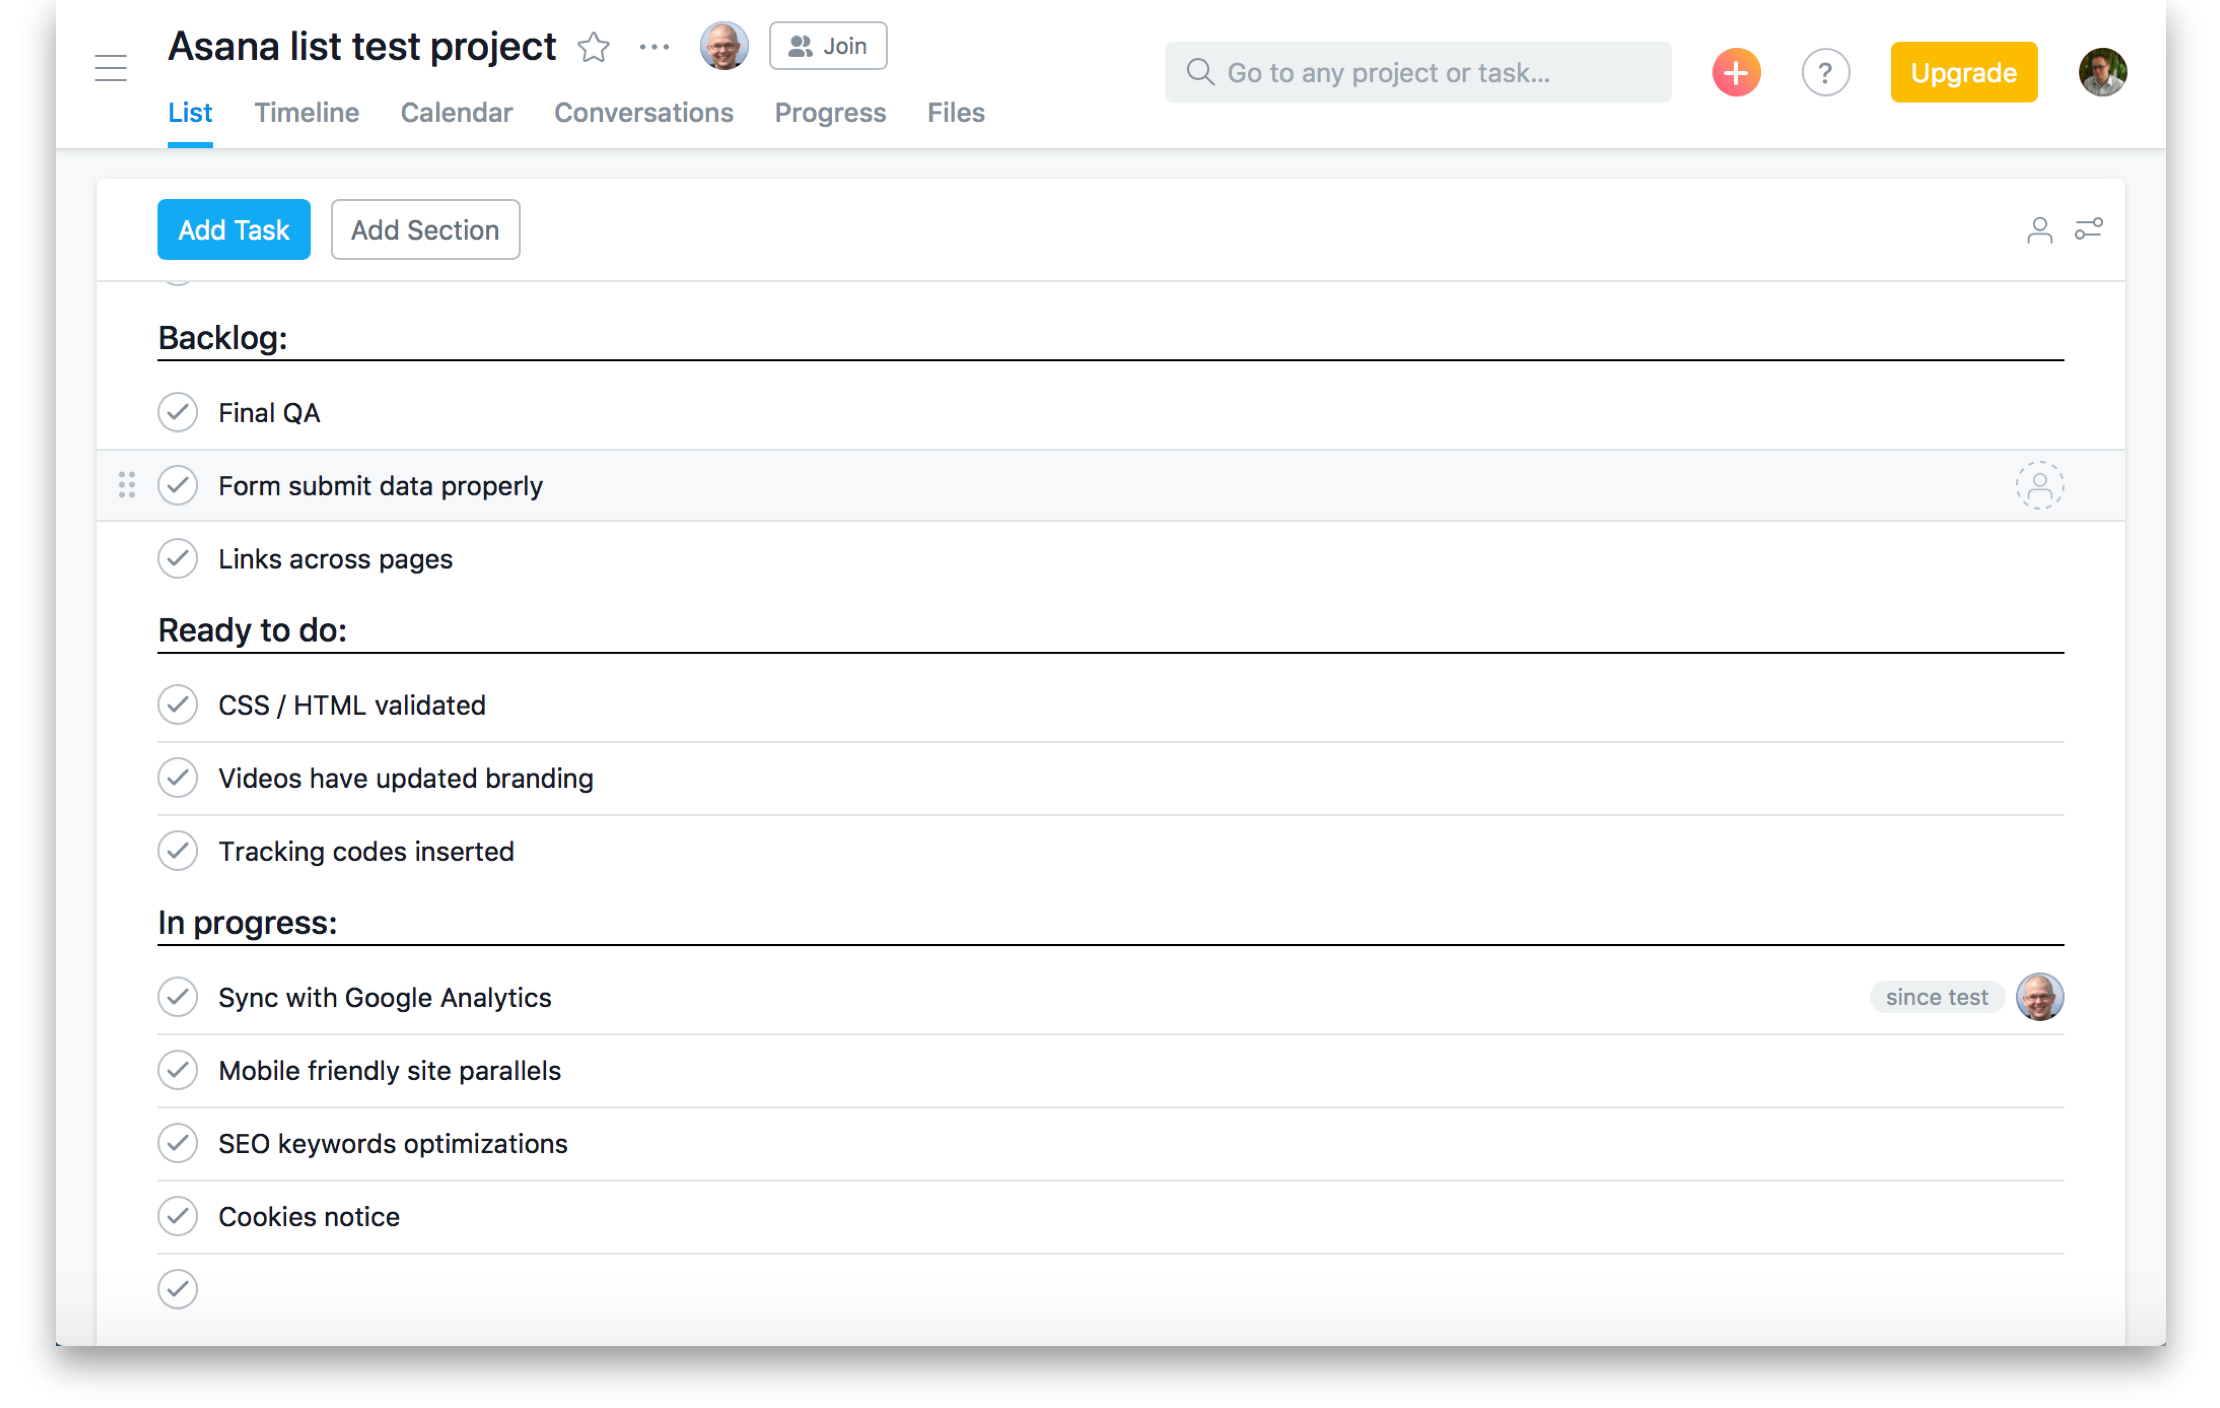Switch to the Timeline tab
The height and width of the screenshot is (1408, 2220).
click(306, 113)
